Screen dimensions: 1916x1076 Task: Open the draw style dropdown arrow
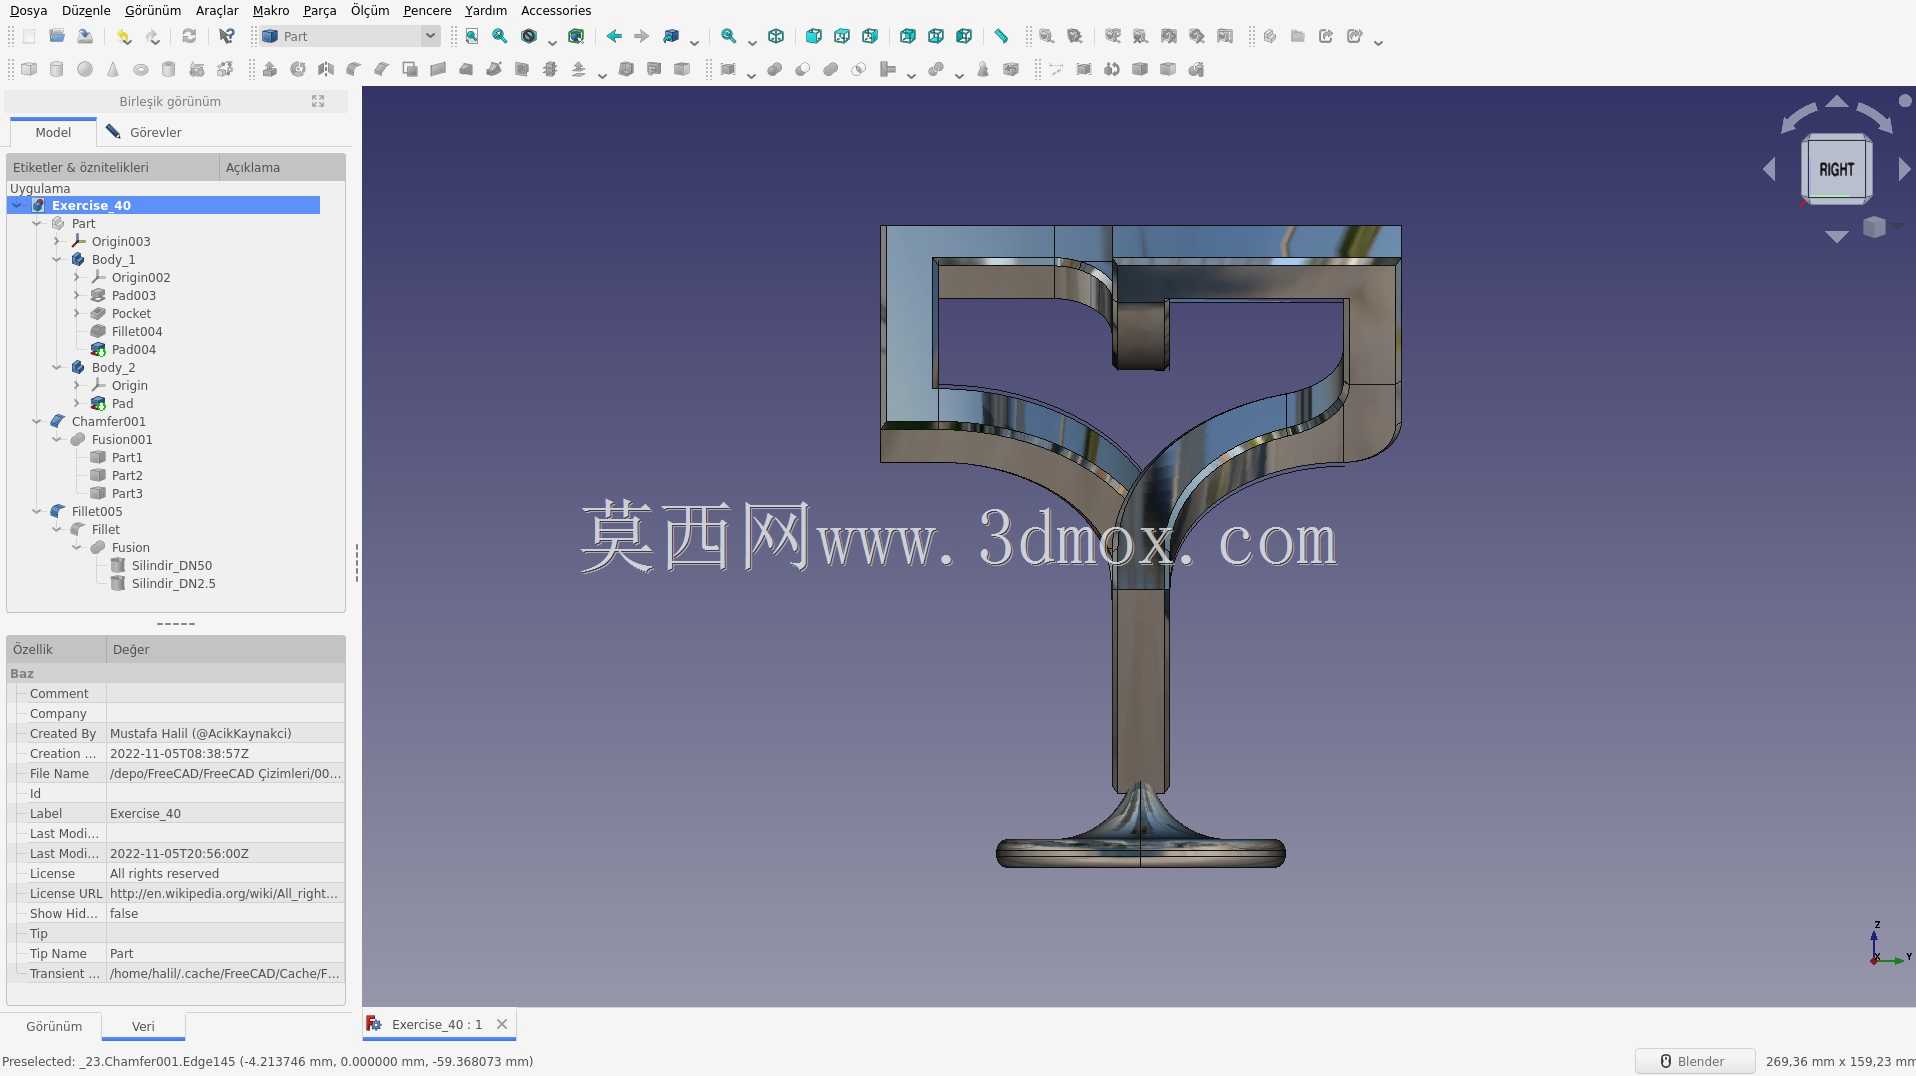pyautogui.click(x=552, y=41)
